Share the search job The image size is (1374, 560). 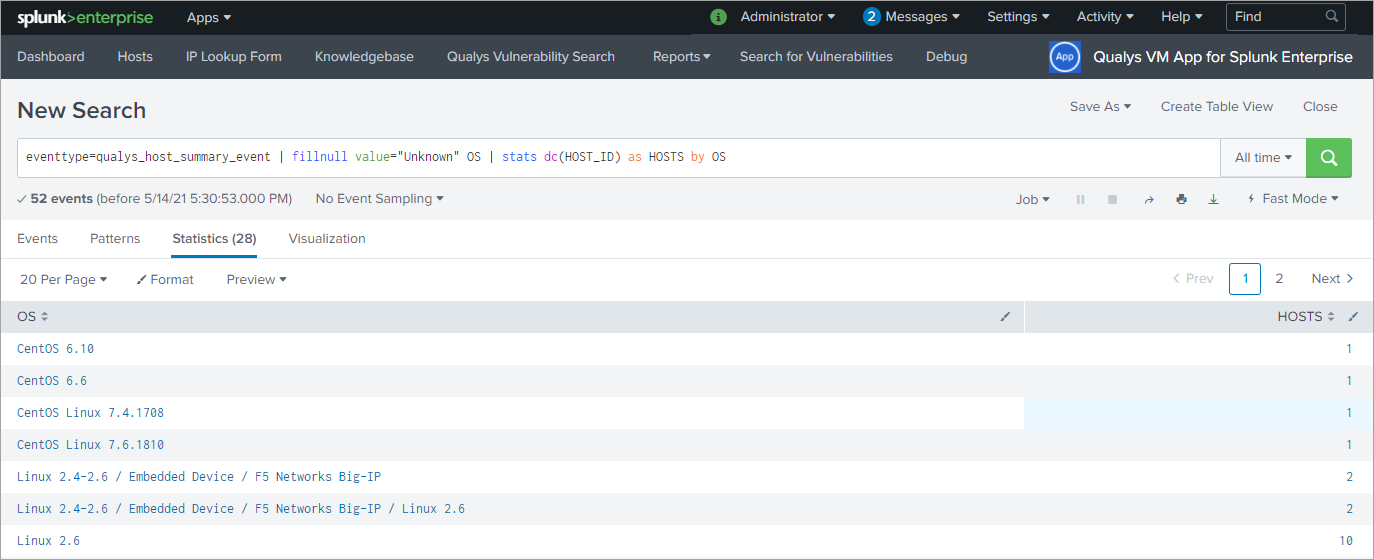(1149, 199)
